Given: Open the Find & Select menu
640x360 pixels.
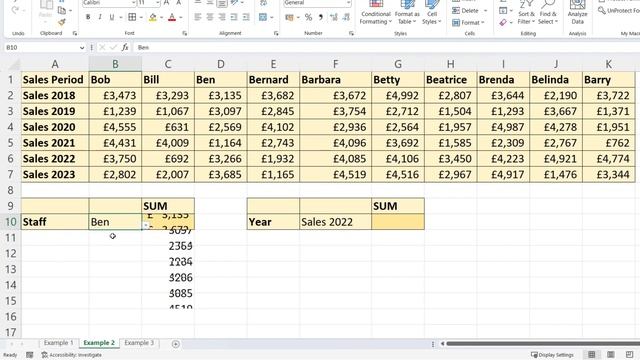Looking at the screenshot, I should [548, 13].
